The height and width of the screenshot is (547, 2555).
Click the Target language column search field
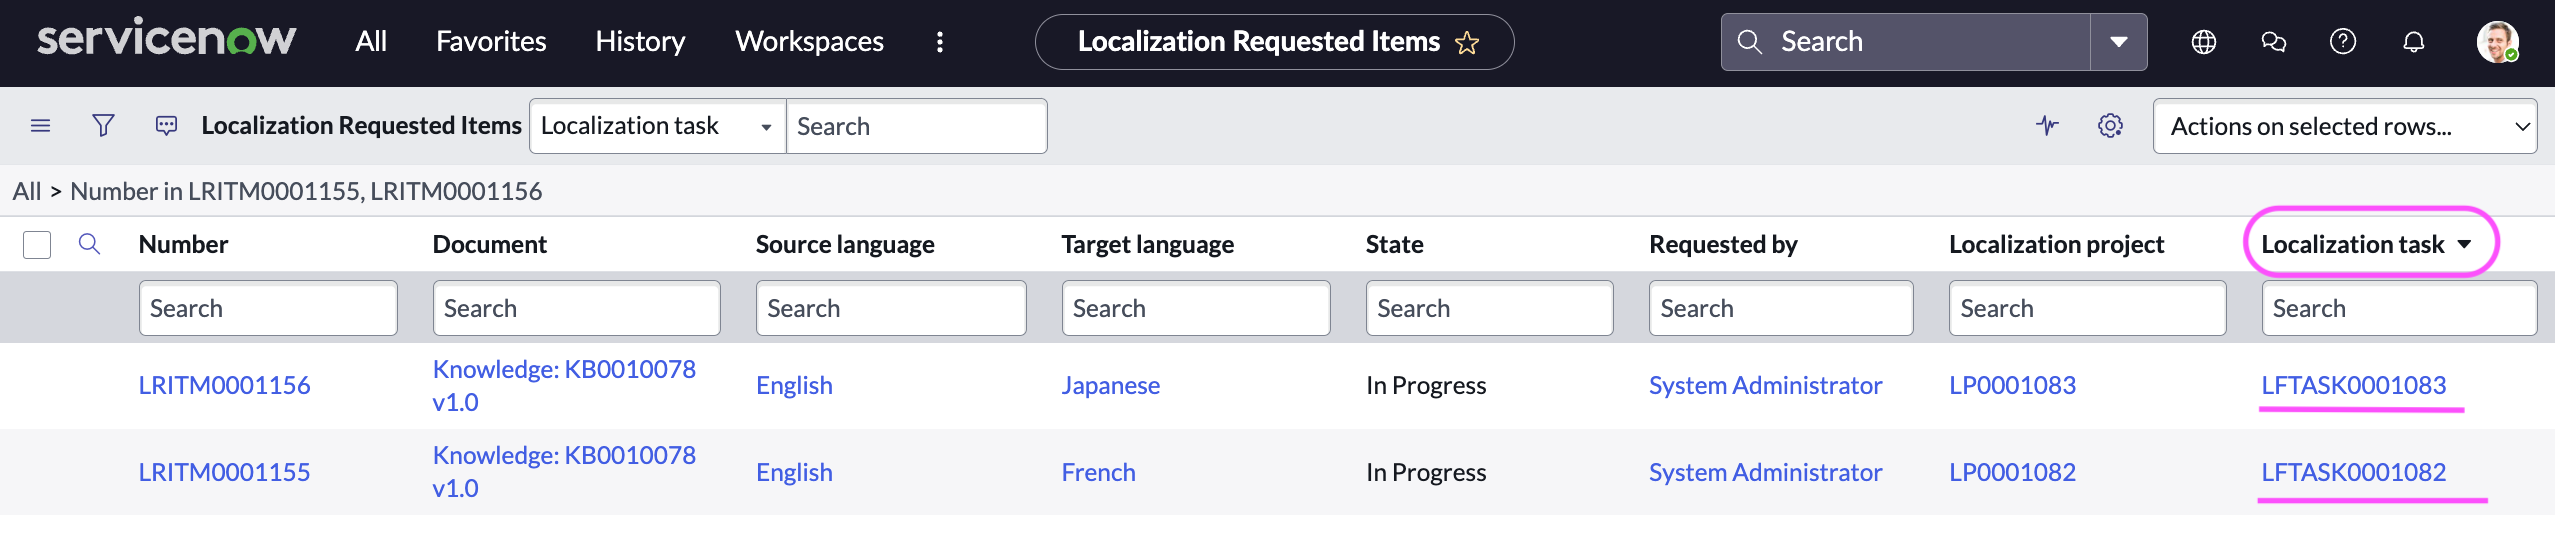(1195, 308)
